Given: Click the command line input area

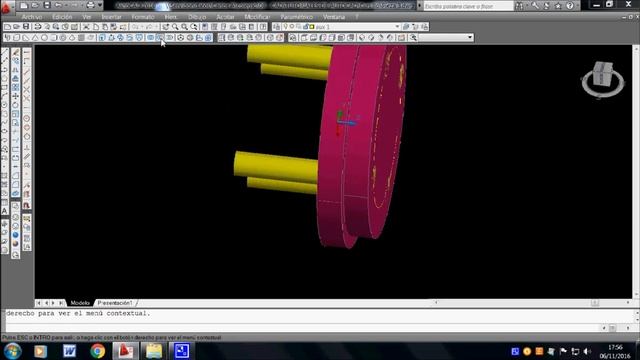Looking at the screenshot, I should (302, 327).
